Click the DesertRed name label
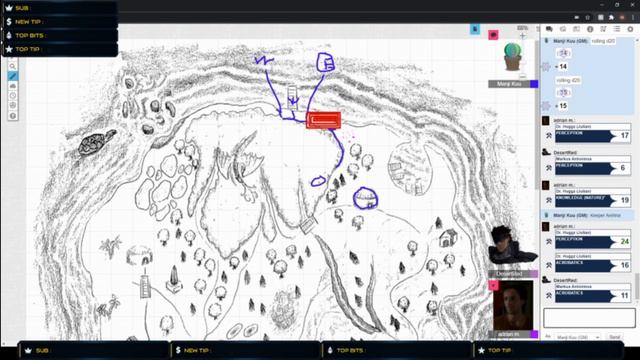 click(509, 274)
